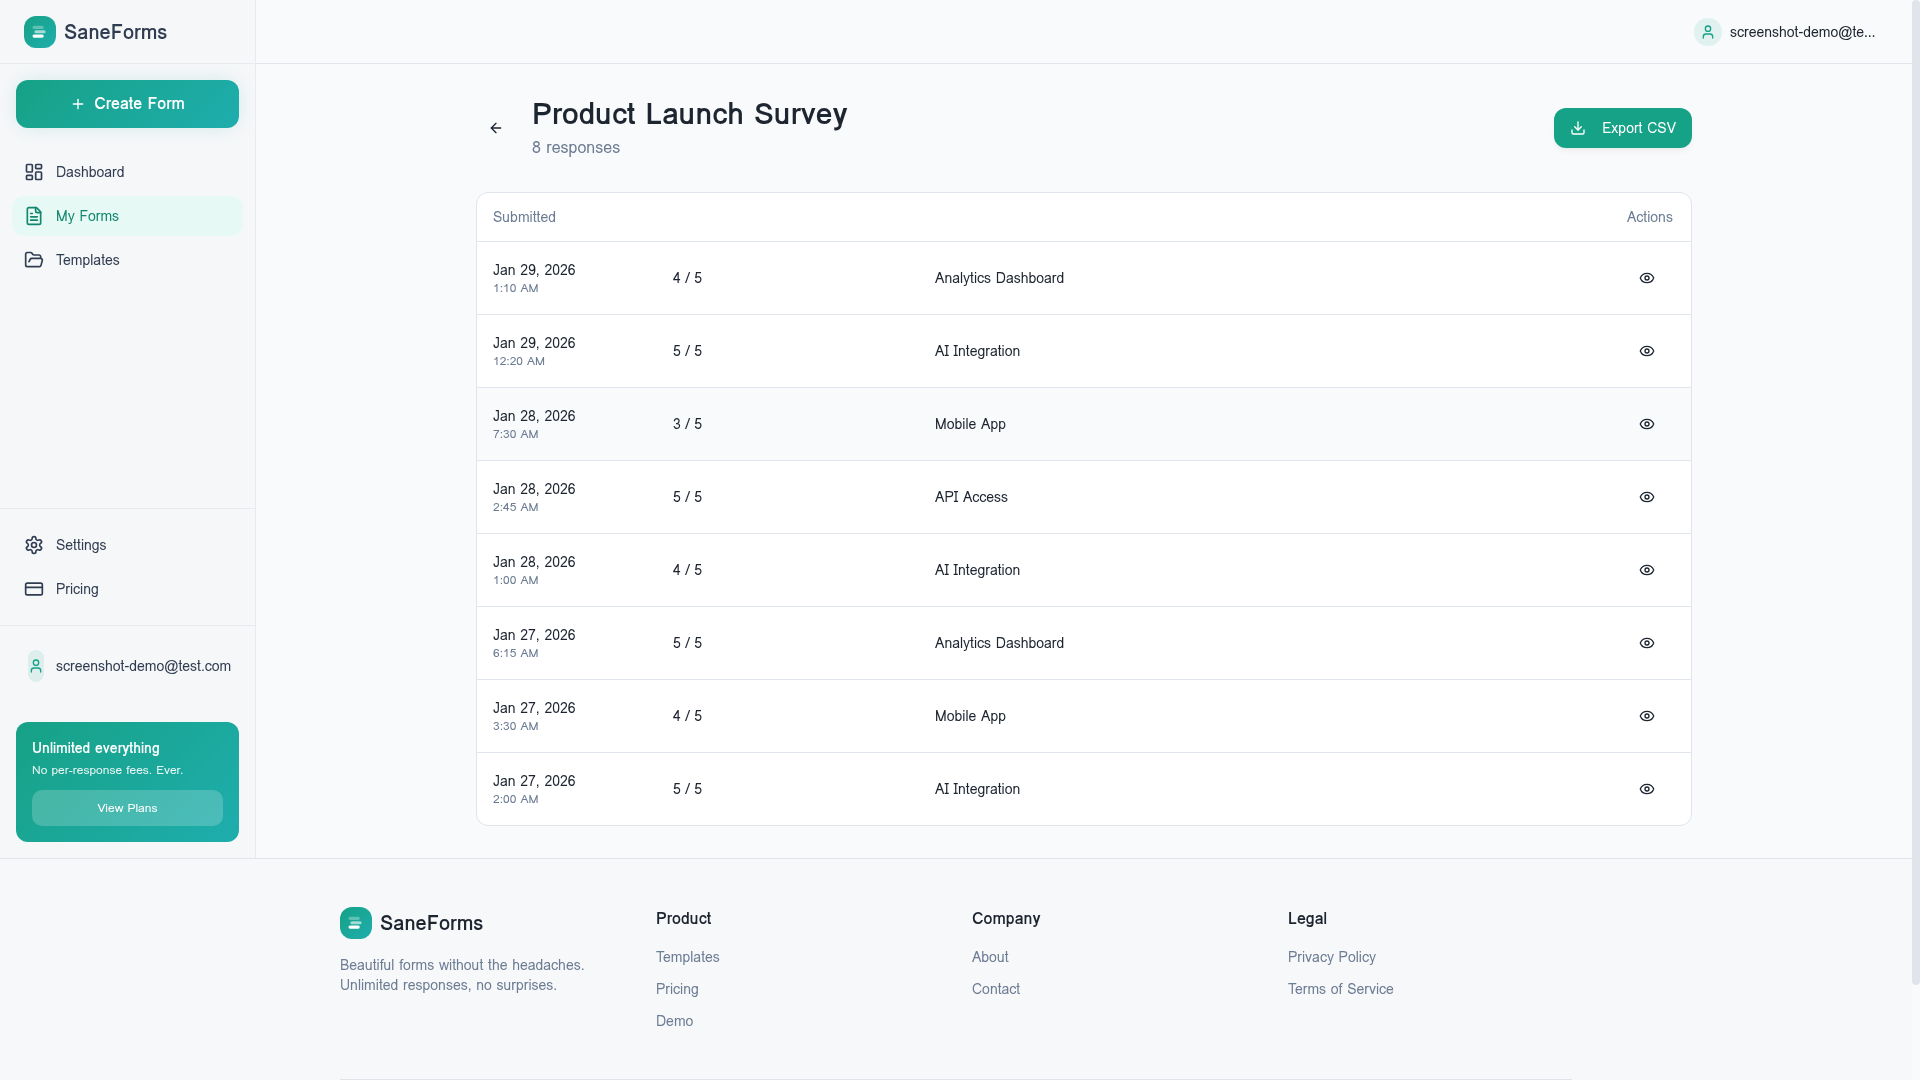This screenshot has height=1080, width=1920.
Task: Open the Contact link in footer
Action: click(x=996, y=989)
